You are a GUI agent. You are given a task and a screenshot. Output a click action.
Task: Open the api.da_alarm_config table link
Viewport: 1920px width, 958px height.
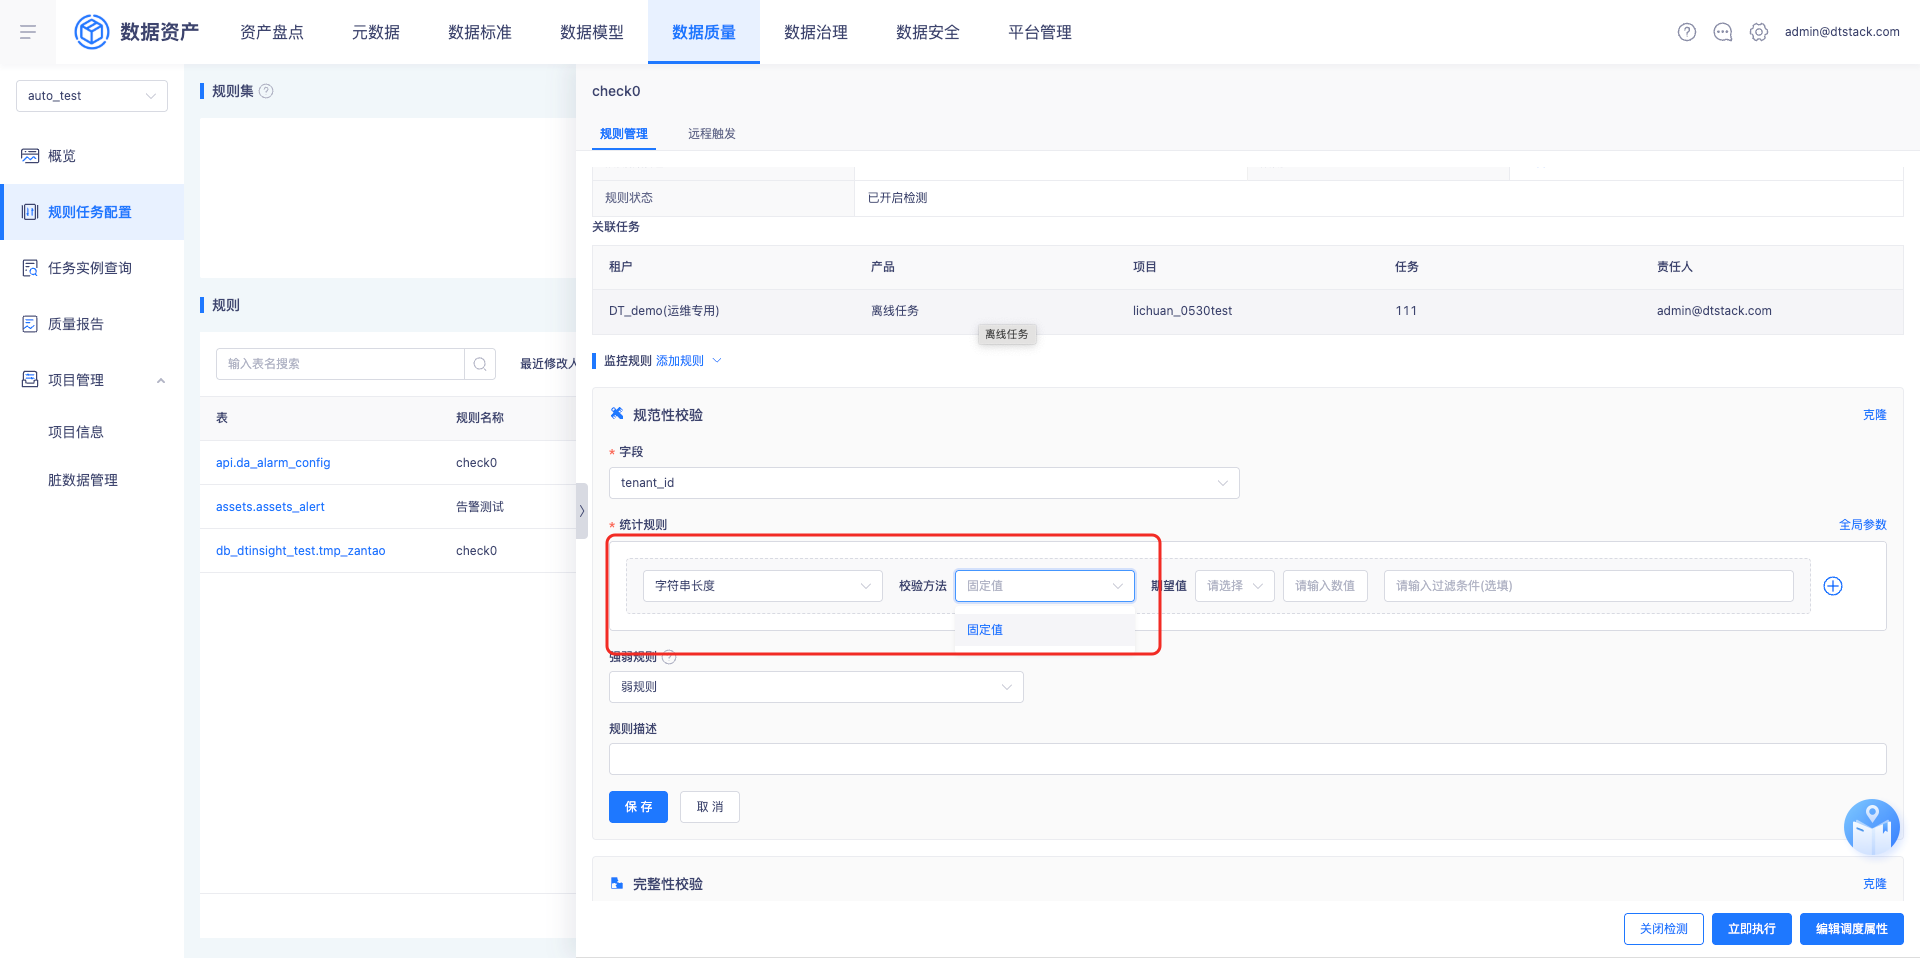tap(273, 463)
